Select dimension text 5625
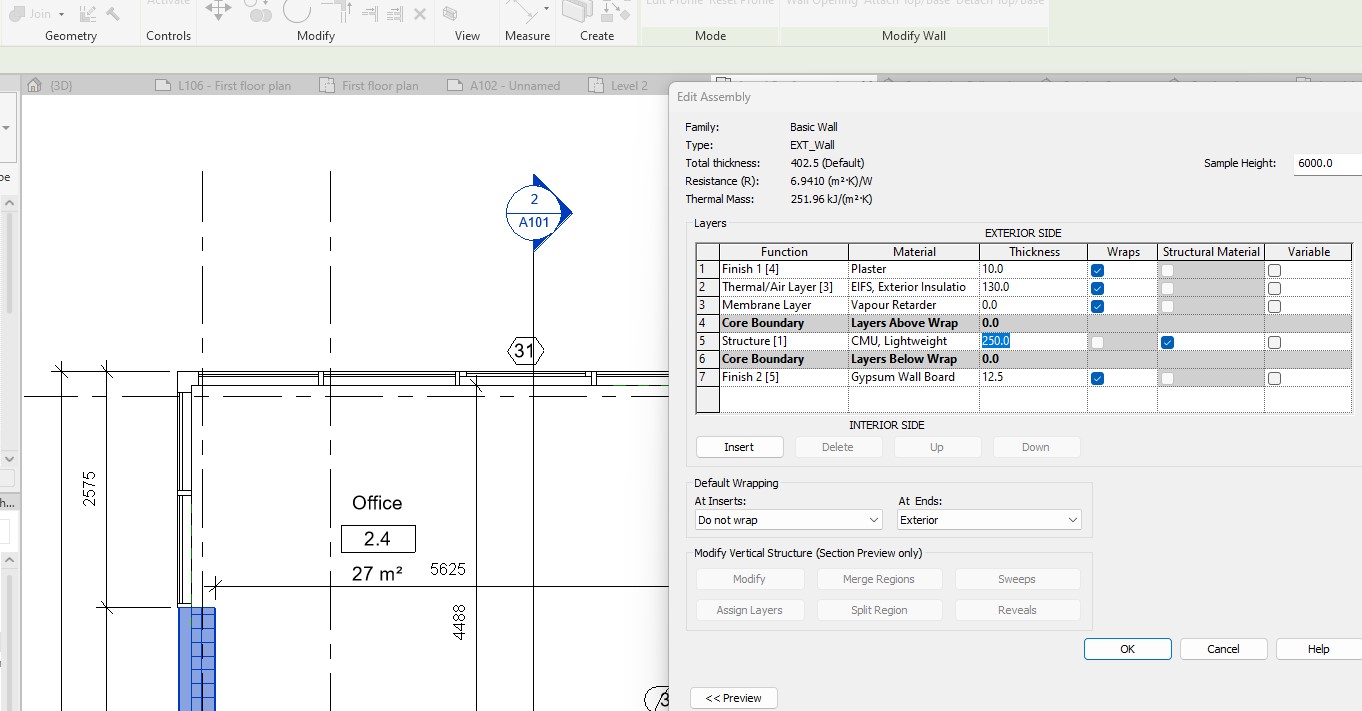This screenshot has height=711, width=1362. point(448,570)
